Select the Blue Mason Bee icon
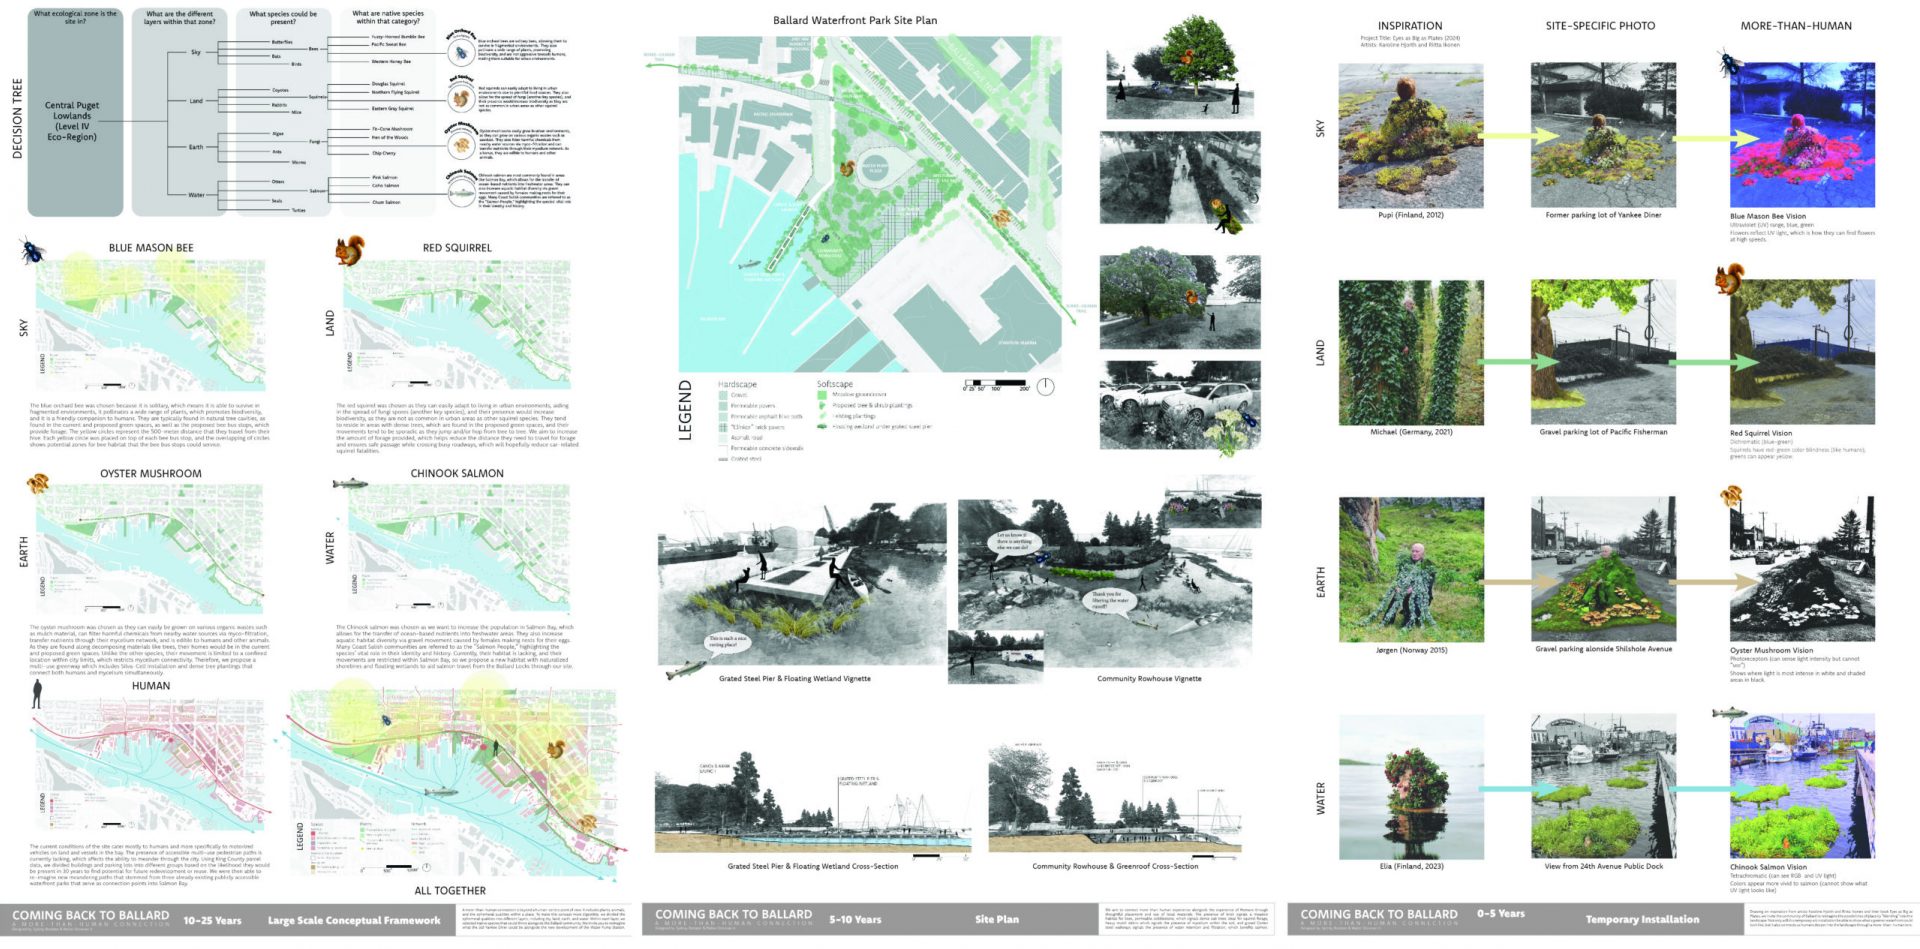This screenshot has width=1920, height=949. click(x=32, y=250)
